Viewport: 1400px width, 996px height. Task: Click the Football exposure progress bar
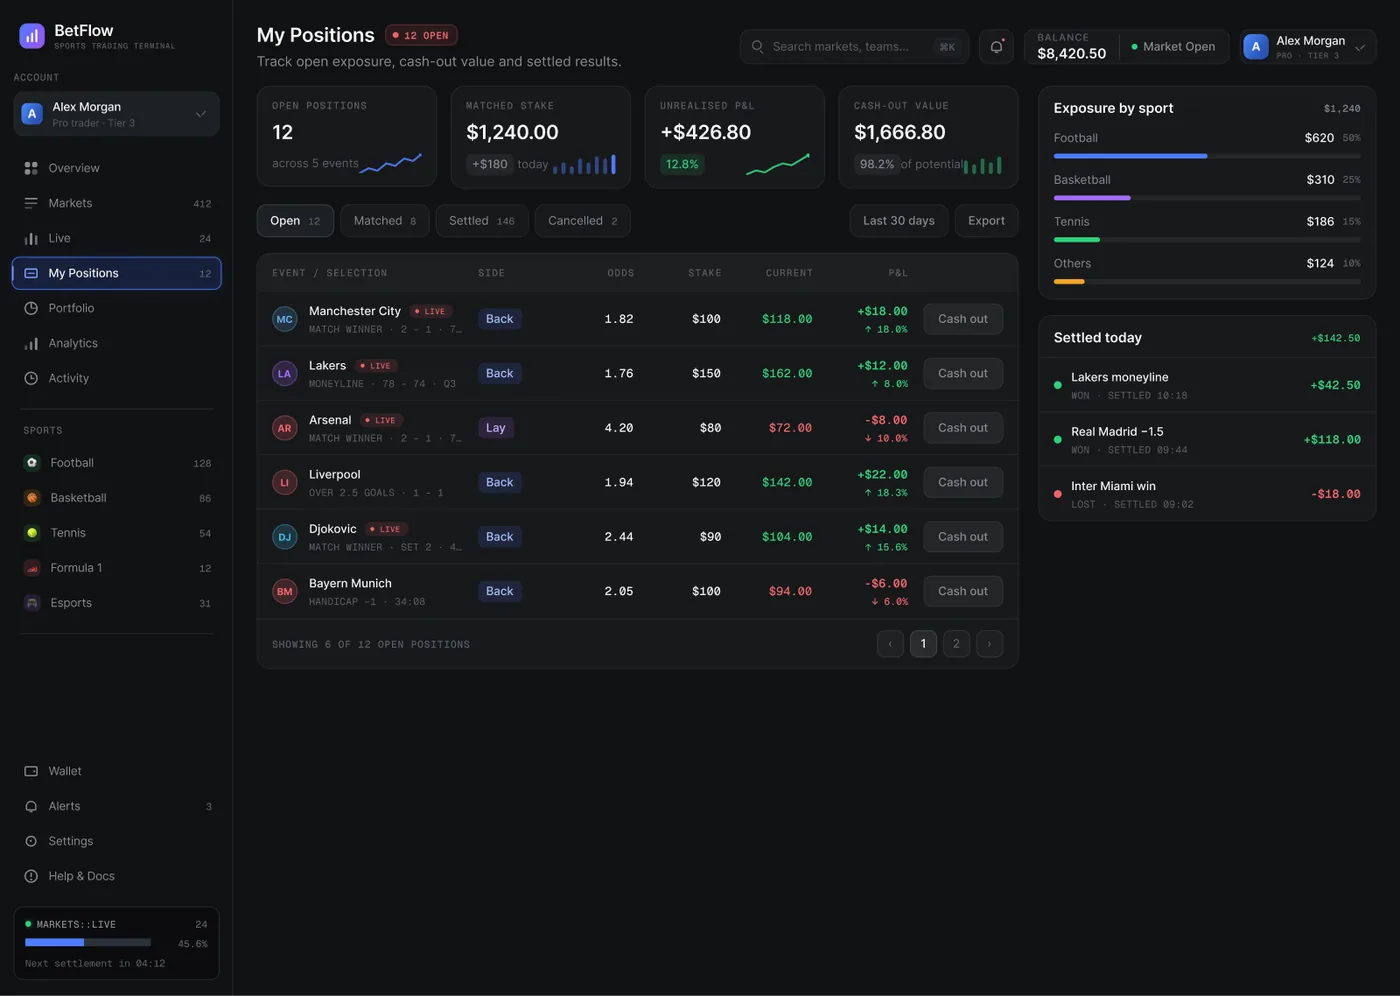[x=1207, y=156]
